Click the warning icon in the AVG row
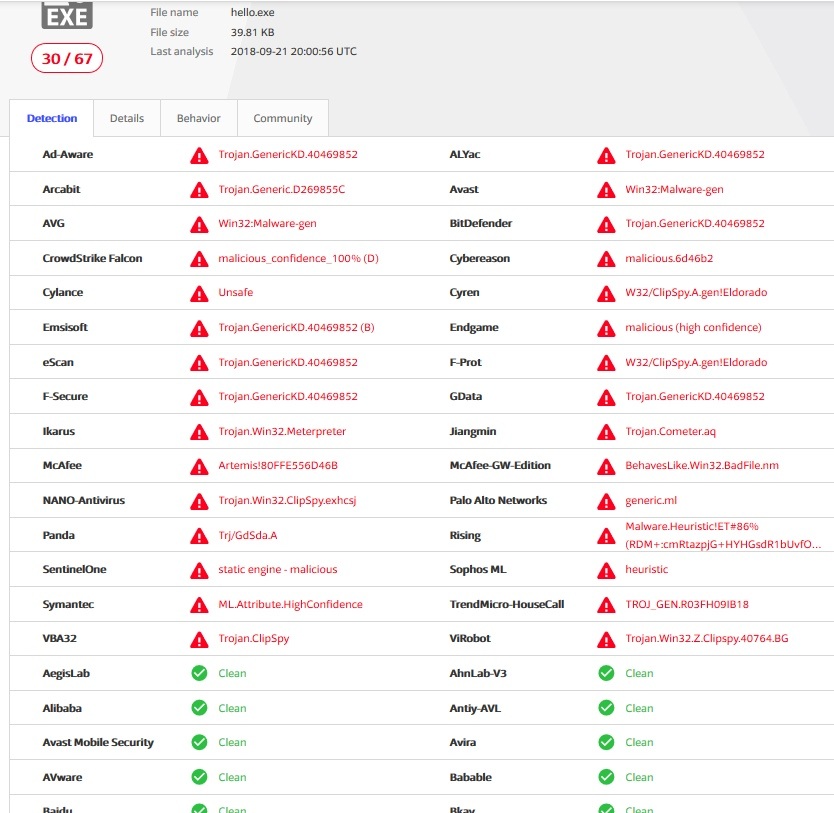Viewport: 834px width, 813px height. pyautogui.click(x=199, y=224)
